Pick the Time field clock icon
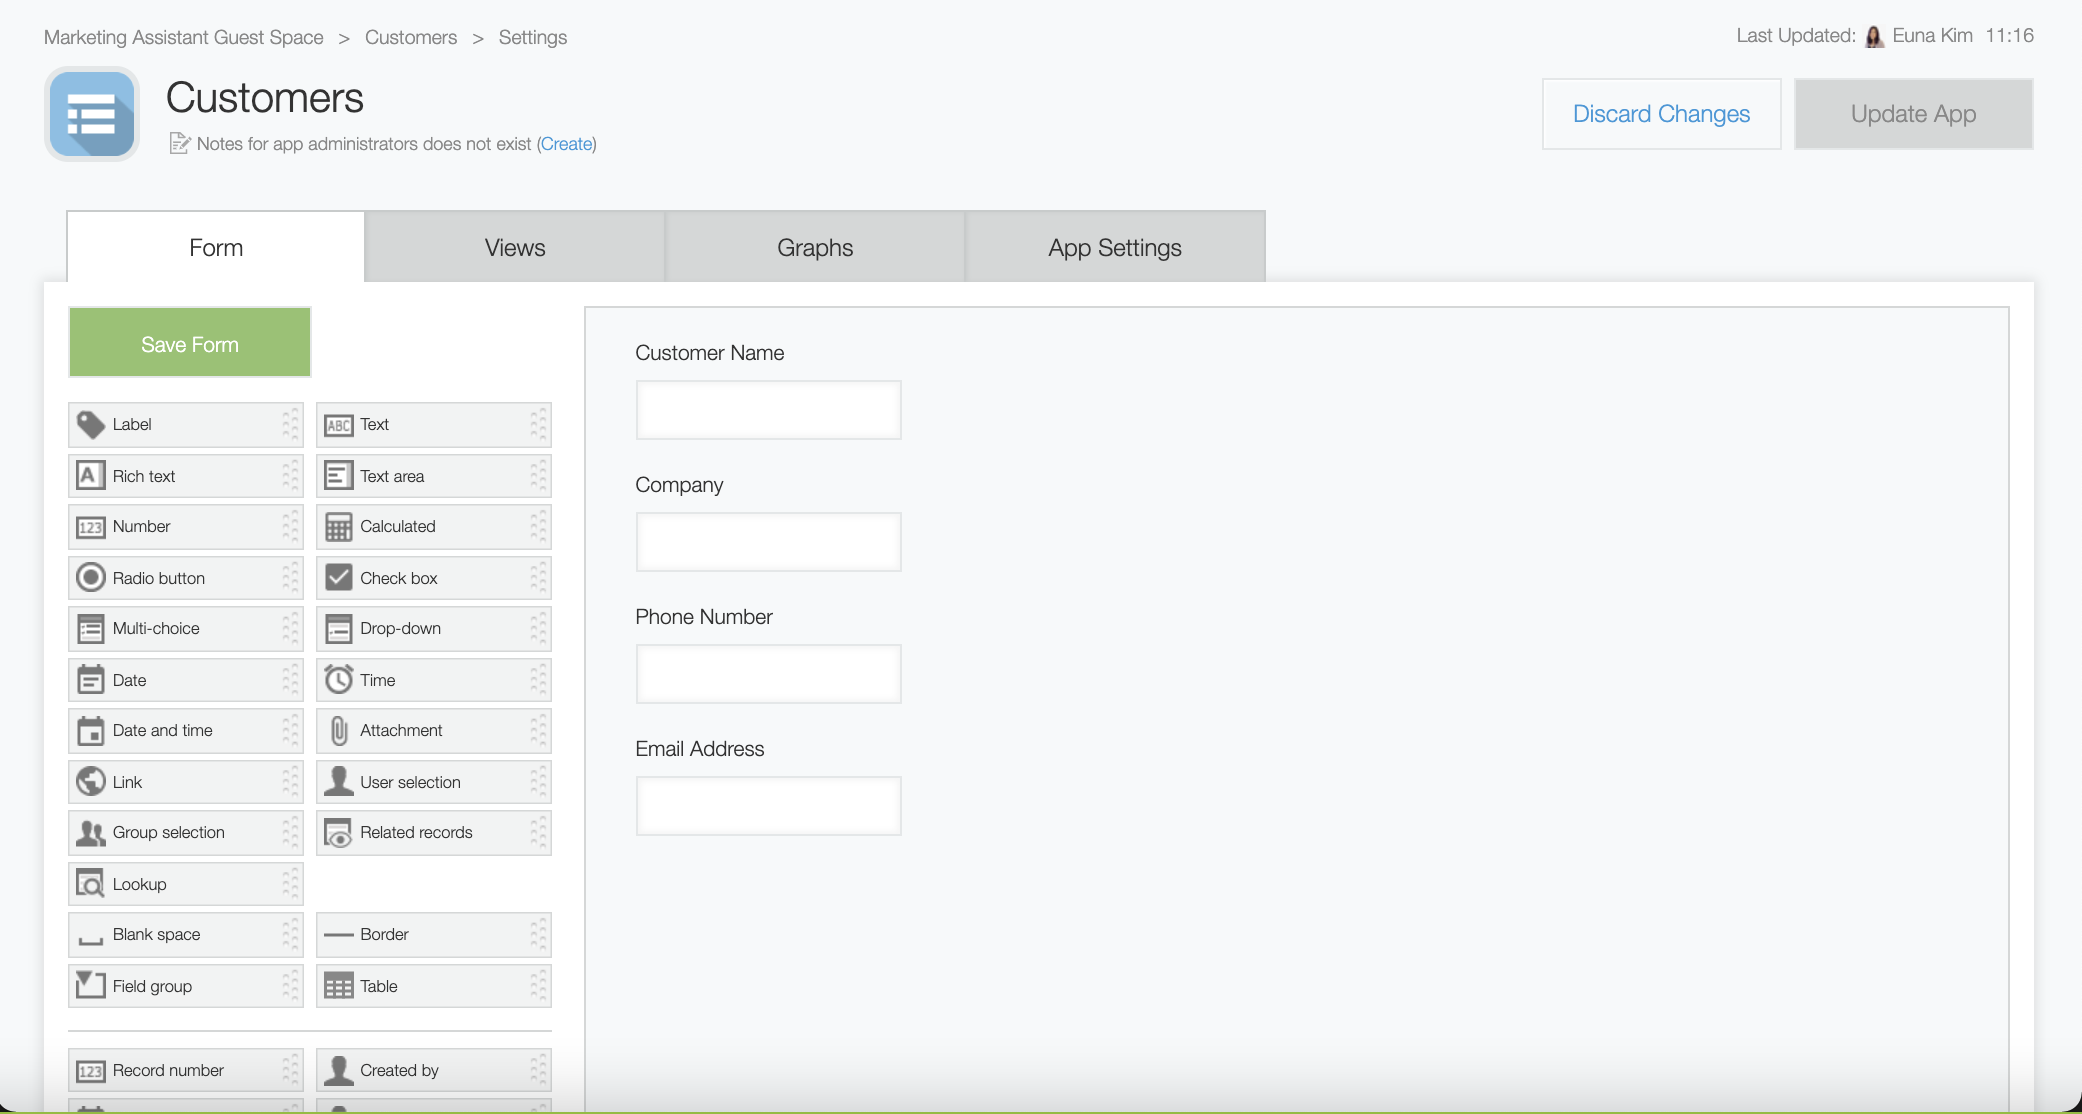 (x=339, y=680)
